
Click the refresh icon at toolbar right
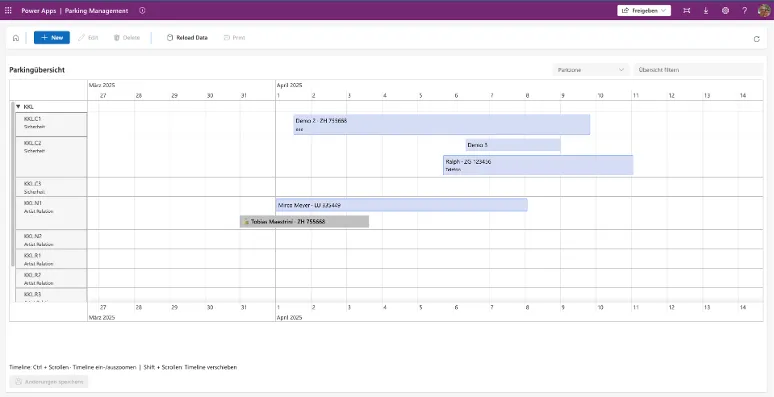(x=757, y=39)
